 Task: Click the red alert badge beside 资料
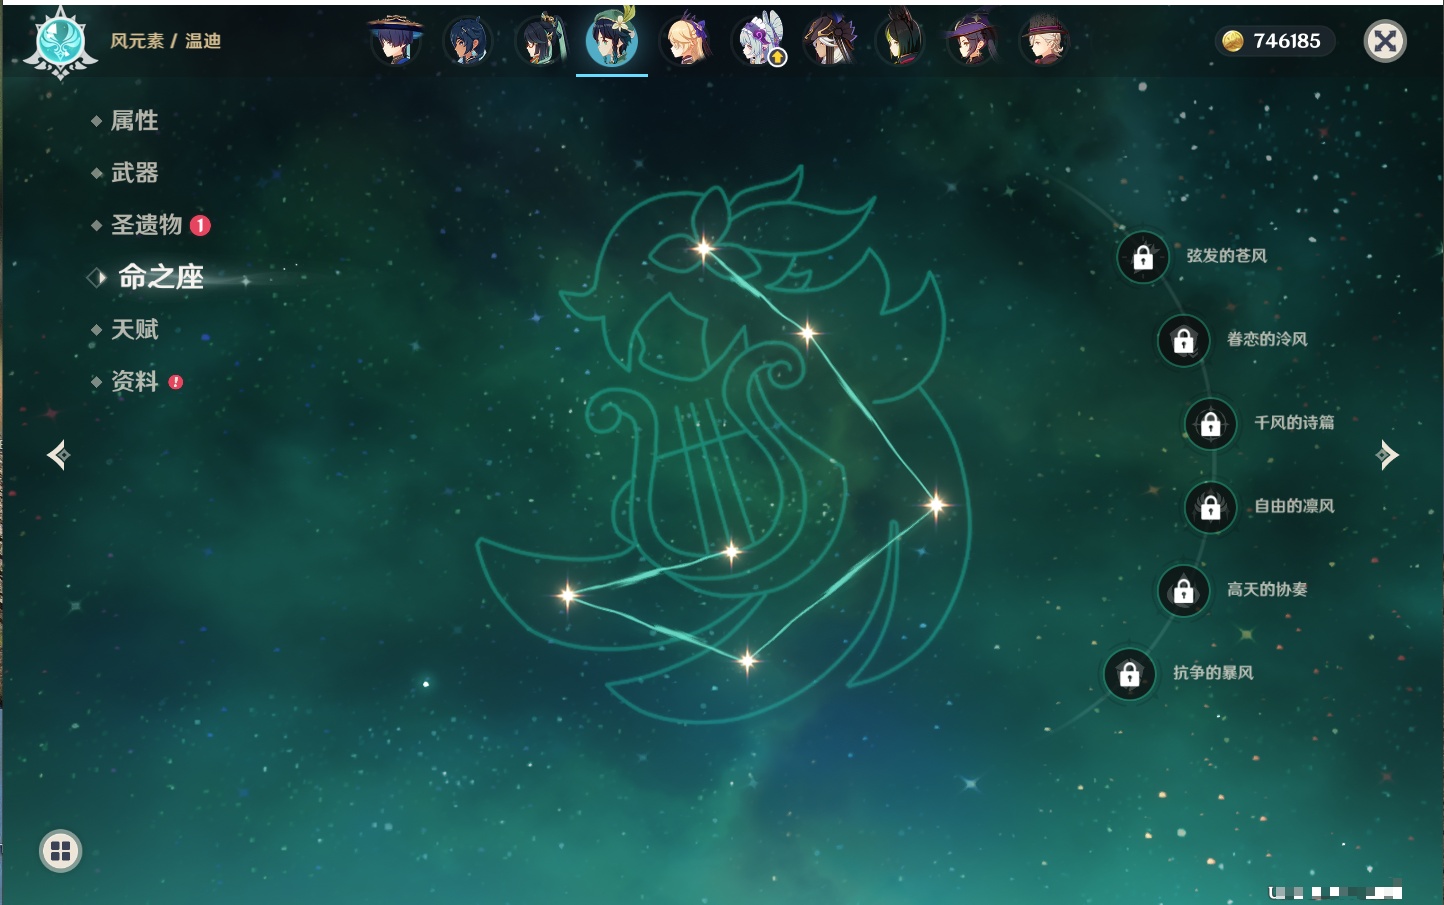click(176, 382)
